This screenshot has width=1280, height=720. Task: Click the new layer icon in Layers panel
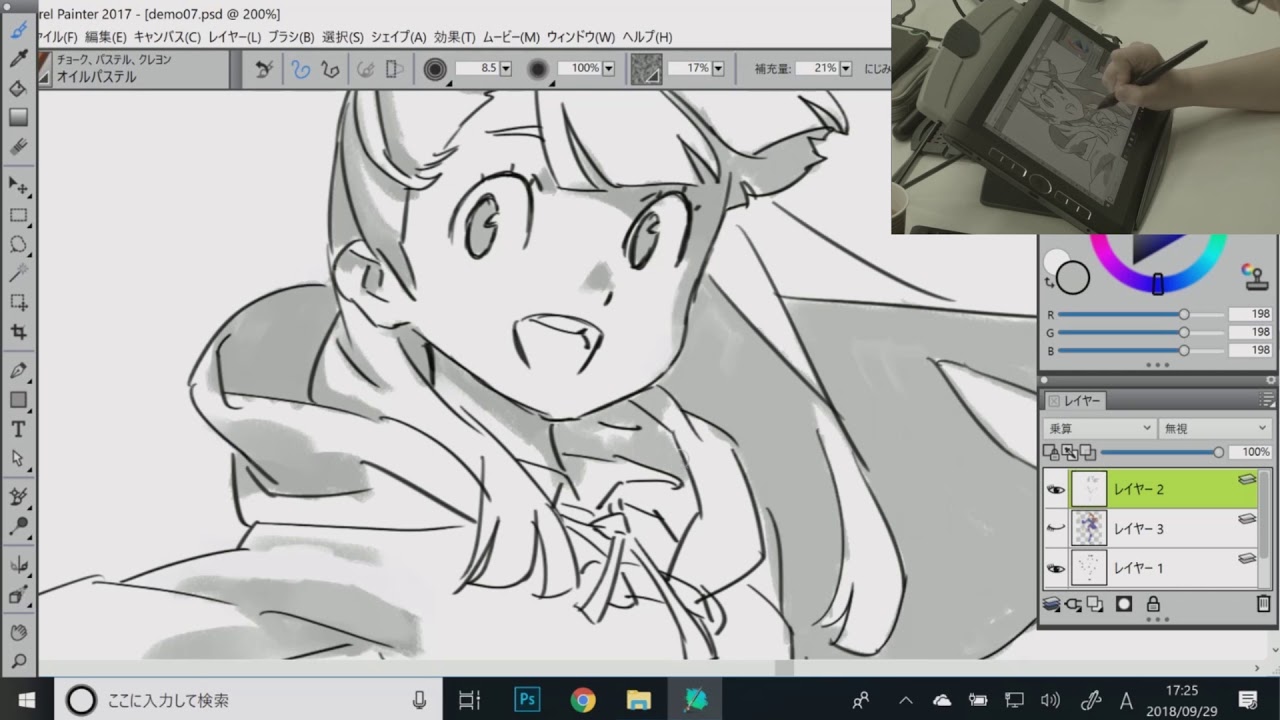tap(1094, 605)
